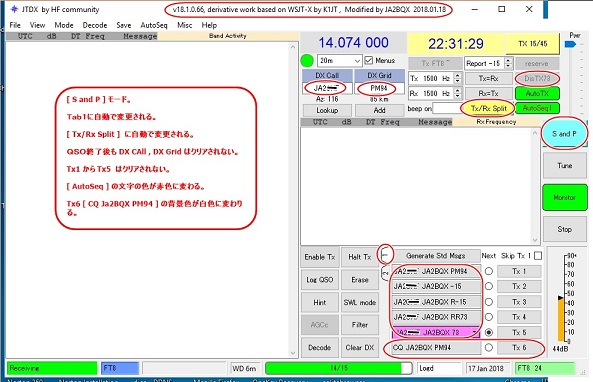Viewport: 593px width, 382px height.
Task: Select the Tx 4 Next radio button
Action: (x=489, y=317)
